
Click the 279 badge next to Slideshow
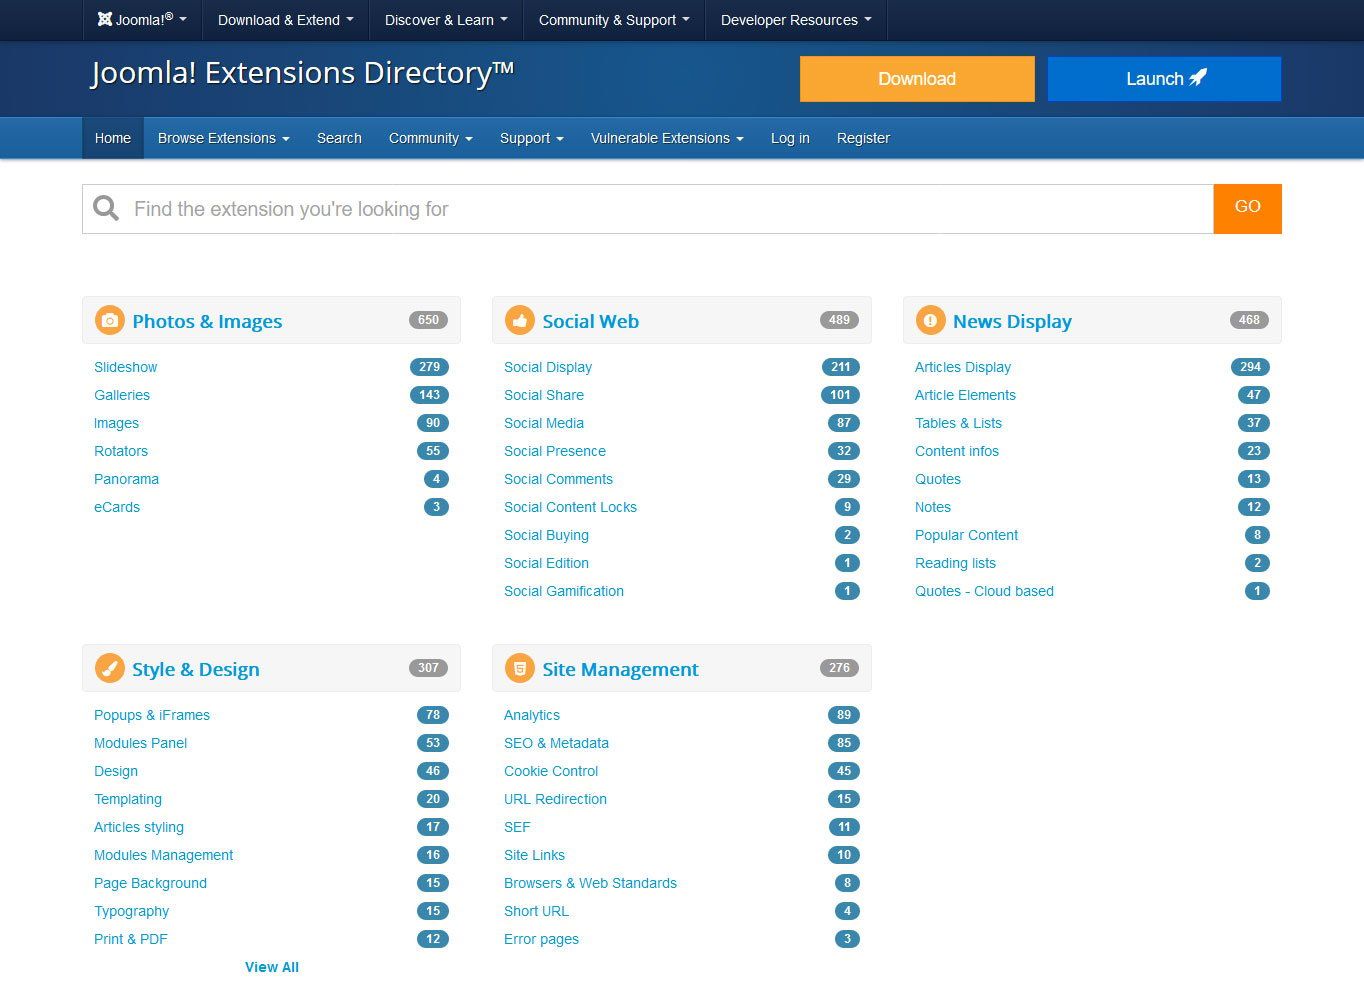(x=430, y=367)
